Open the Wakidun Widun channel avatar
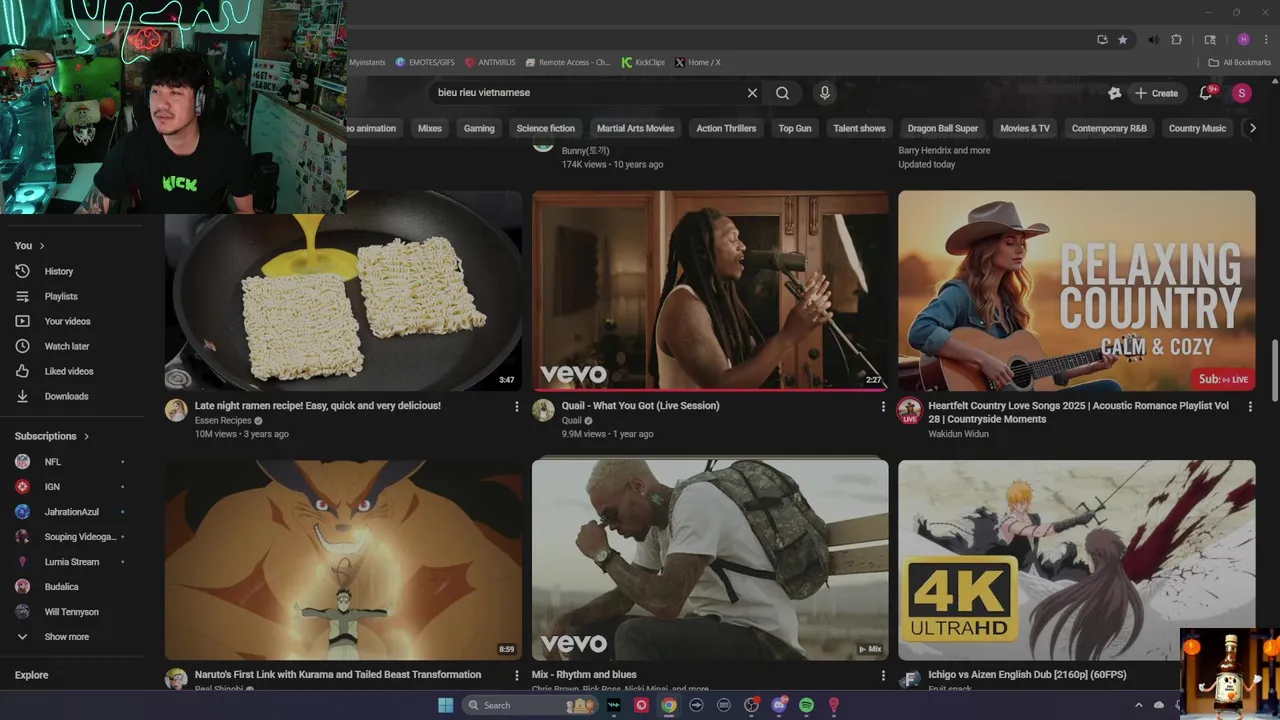 909,410
